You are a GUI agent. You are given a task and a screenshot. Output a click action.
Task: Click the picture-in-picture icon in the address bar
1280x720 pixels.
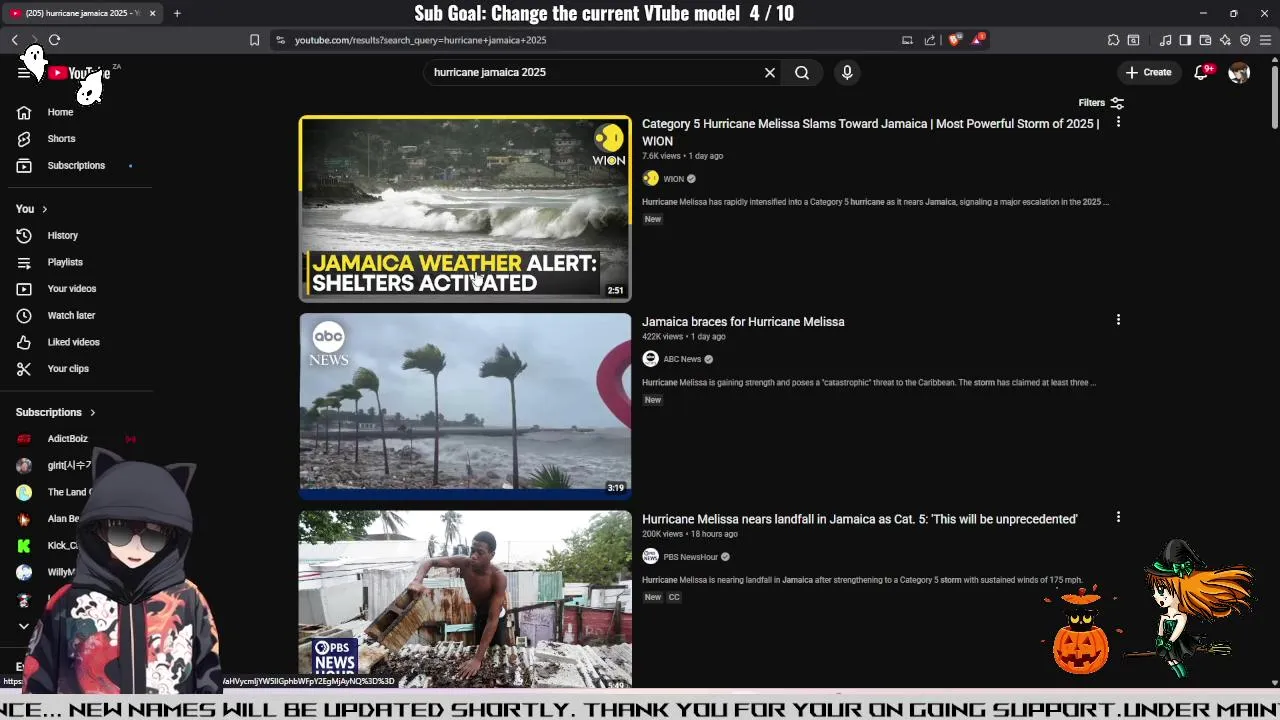(x=907, y=40)
